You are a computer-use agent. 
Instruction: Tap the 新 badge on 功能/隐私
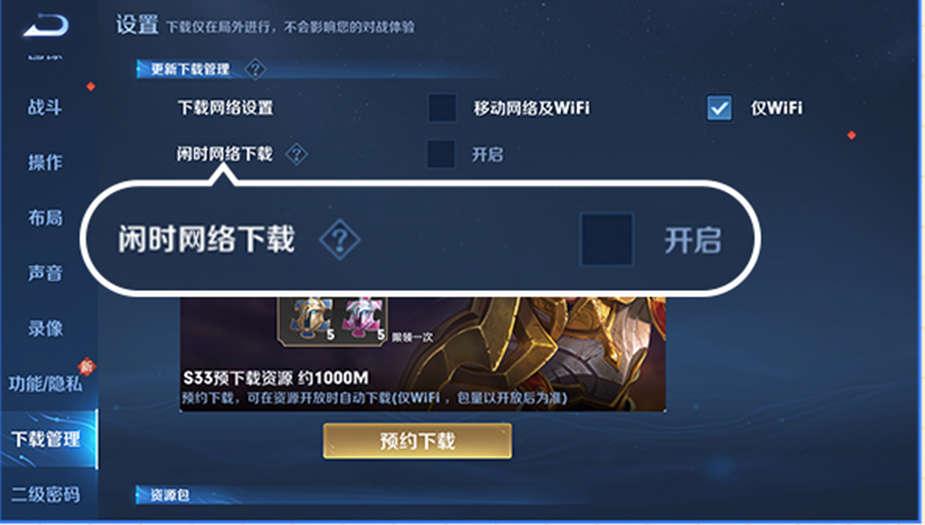(87, 366)
